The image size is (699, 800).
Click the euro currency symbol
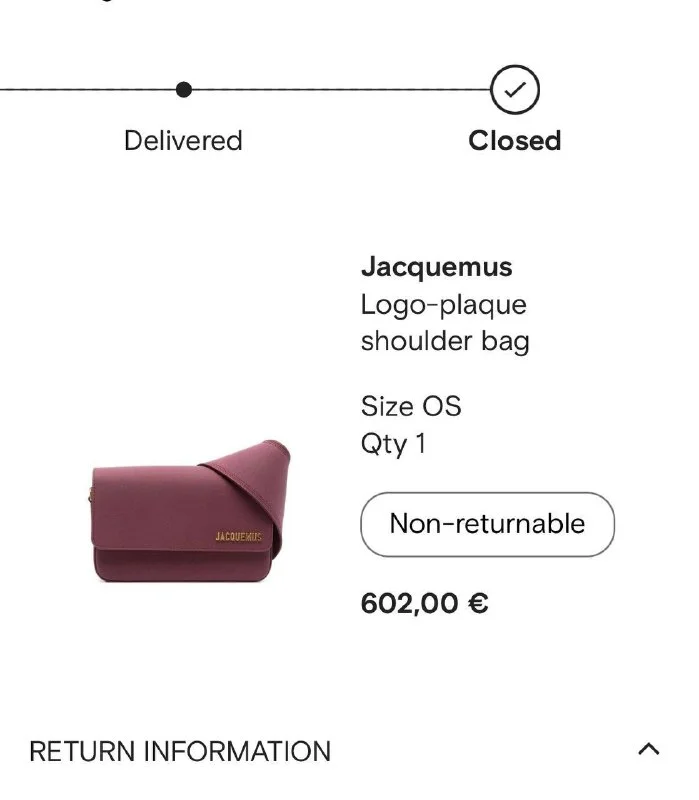coord(478,604)
